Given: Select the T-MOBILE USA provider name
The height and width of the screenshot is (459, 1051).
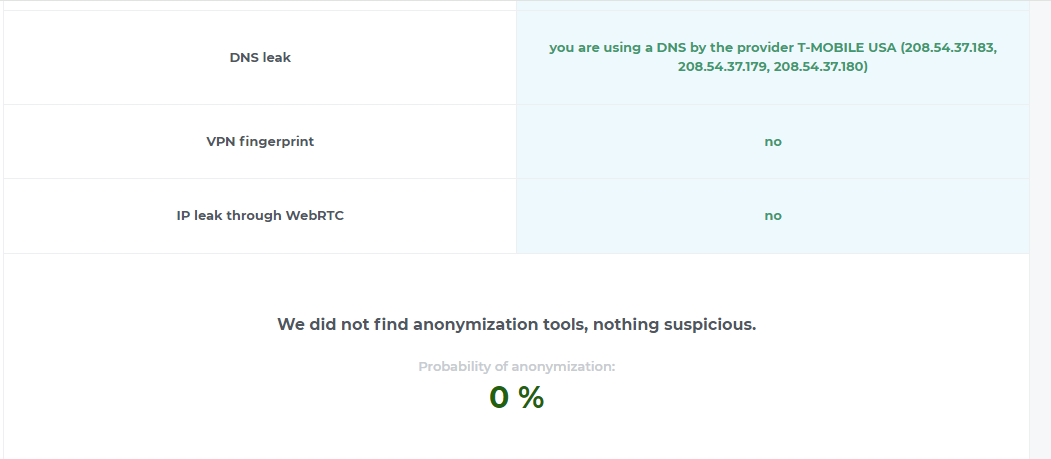Looking at the screenshot, I should (847, 47).
